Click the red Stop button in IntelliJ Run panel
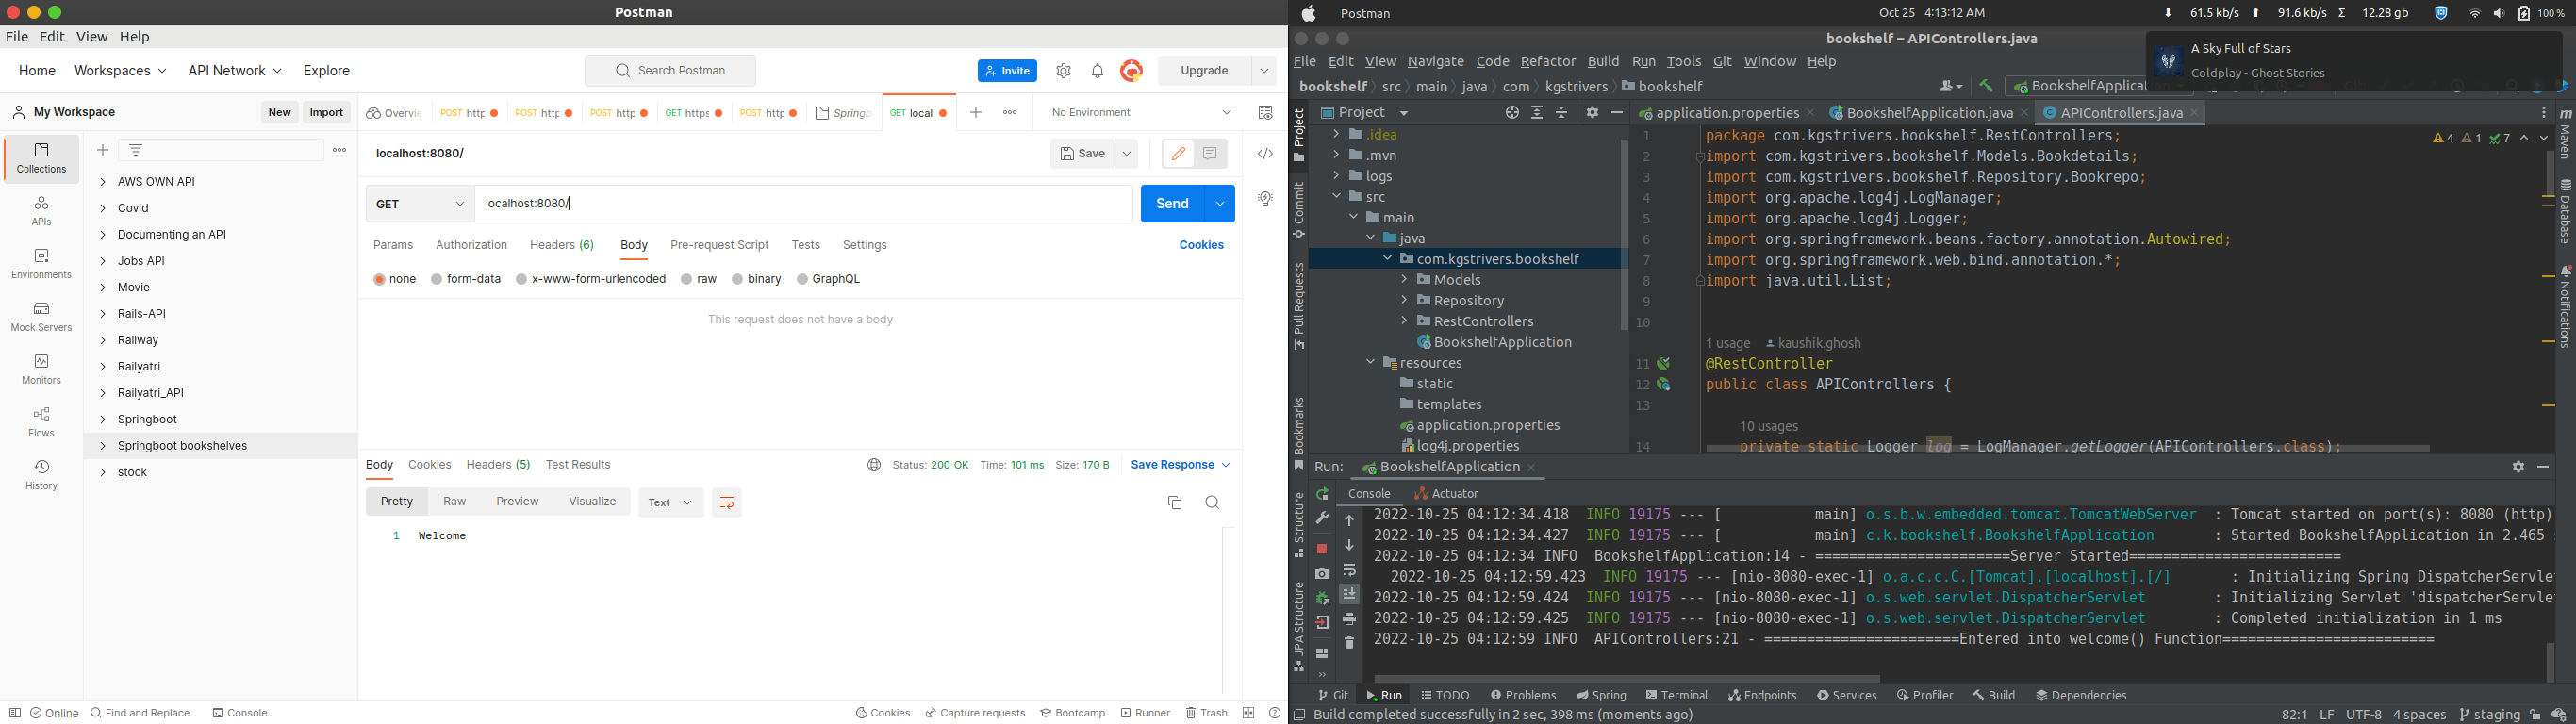 point(1322,548)
